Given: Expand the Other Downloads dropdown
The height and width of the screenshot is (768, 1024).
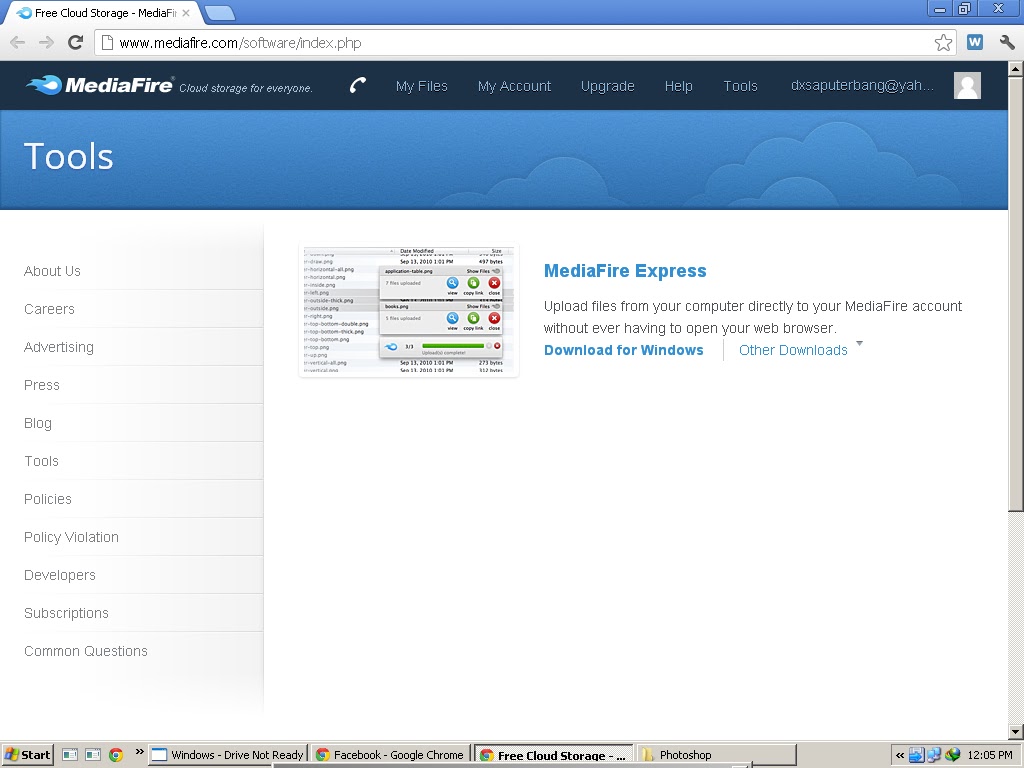Looking at the screenshot, I should click(801, 349).
